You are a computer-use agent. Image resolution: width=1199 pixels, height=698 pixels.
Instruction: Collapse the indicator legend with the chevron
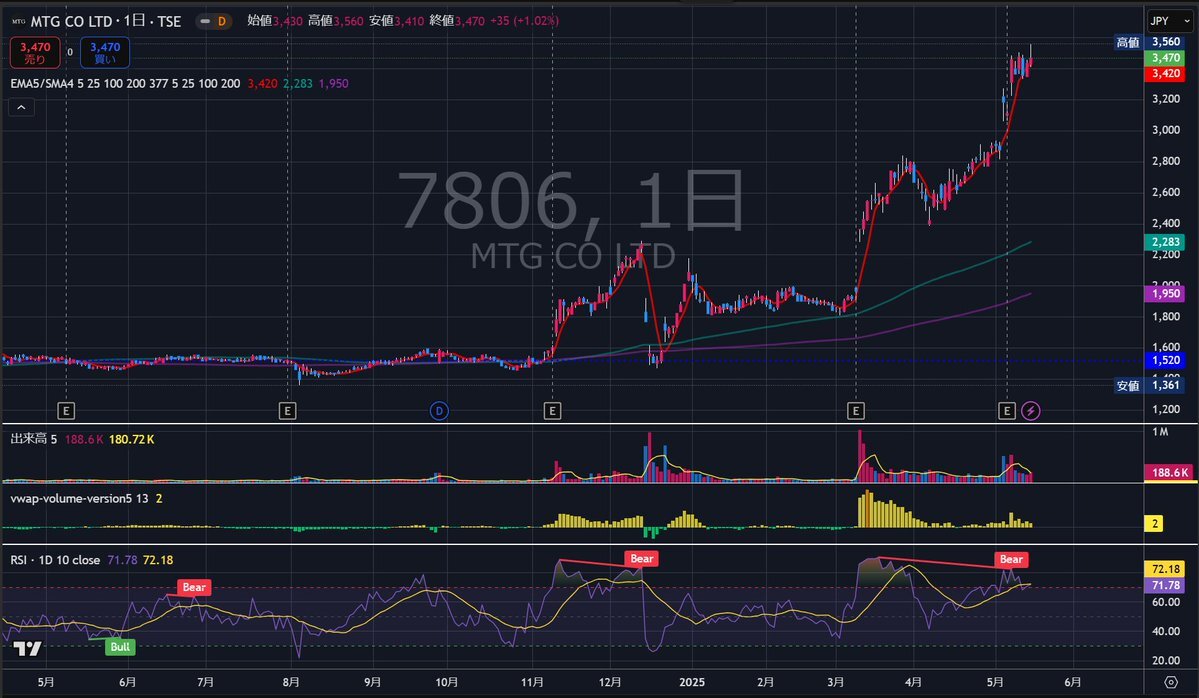pos(21,108)
